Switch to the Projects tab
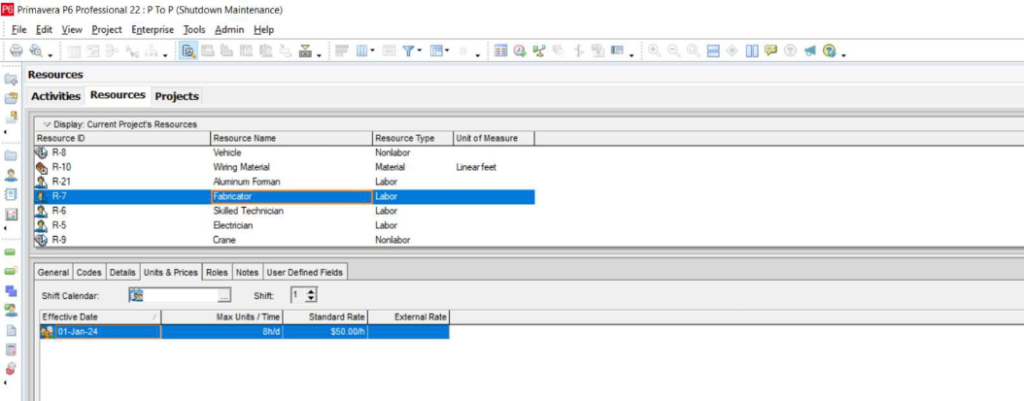Screen dimensions: 1024x401 (x=176, y=96)
